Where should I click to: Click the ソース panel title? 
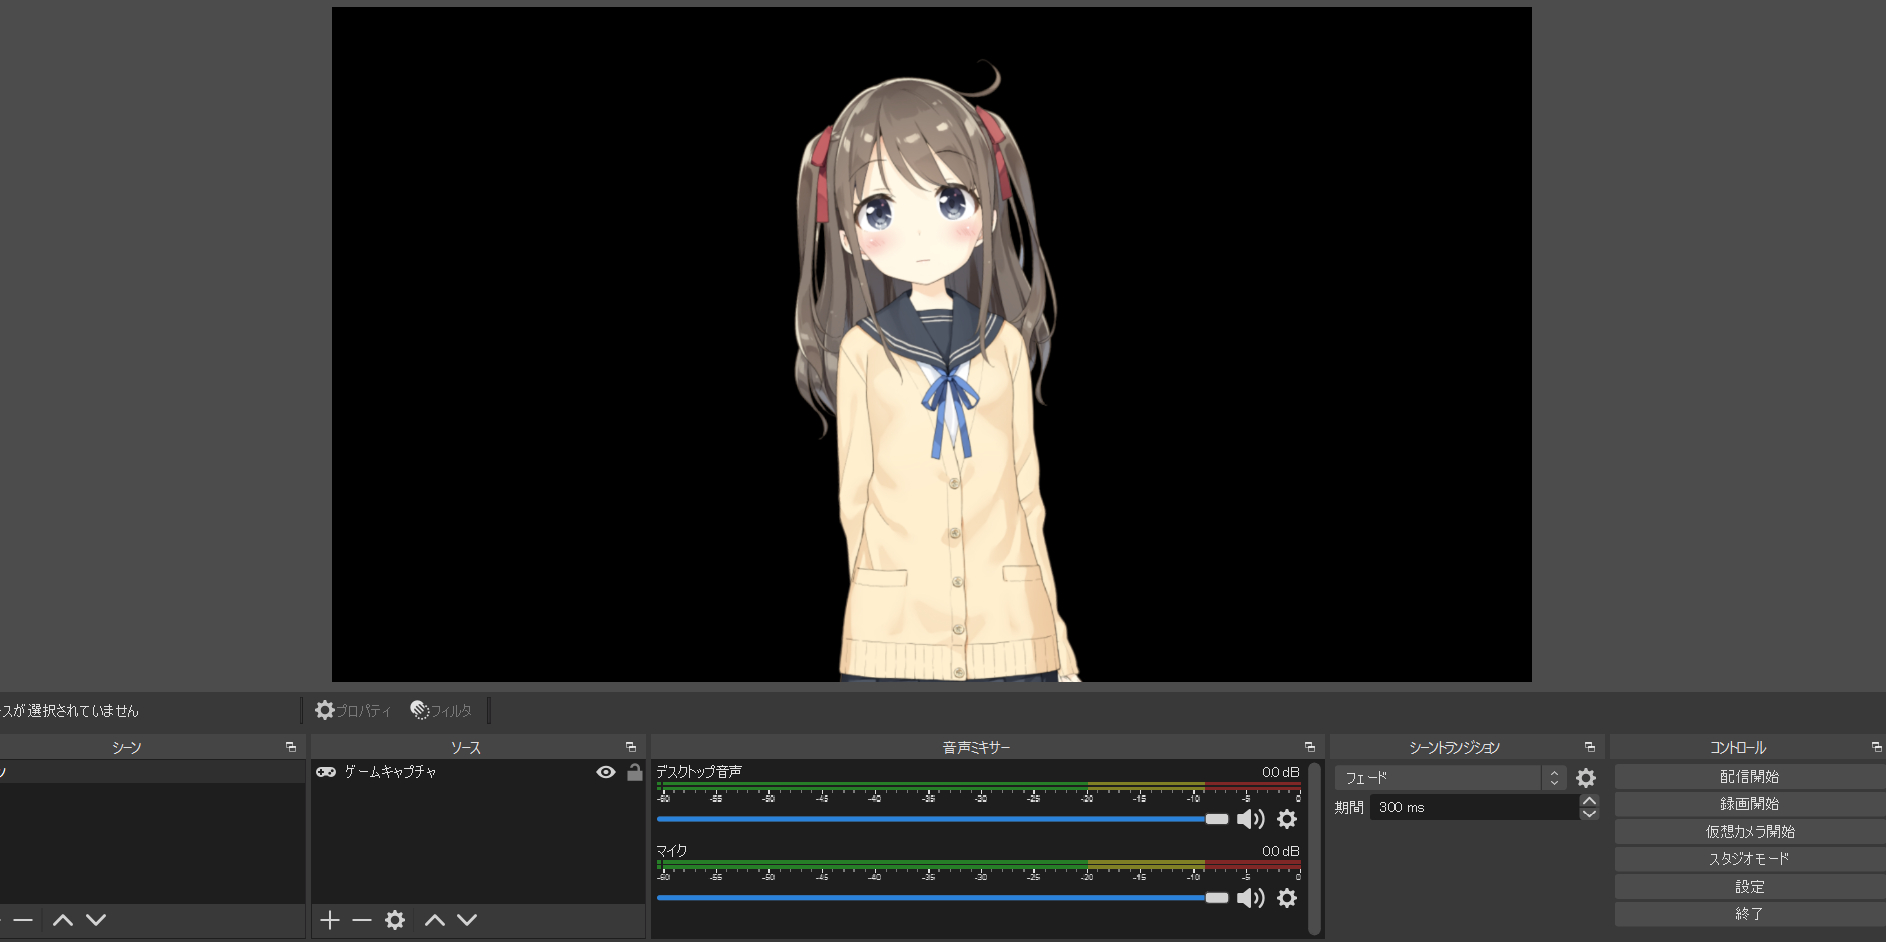click(465, 748)
